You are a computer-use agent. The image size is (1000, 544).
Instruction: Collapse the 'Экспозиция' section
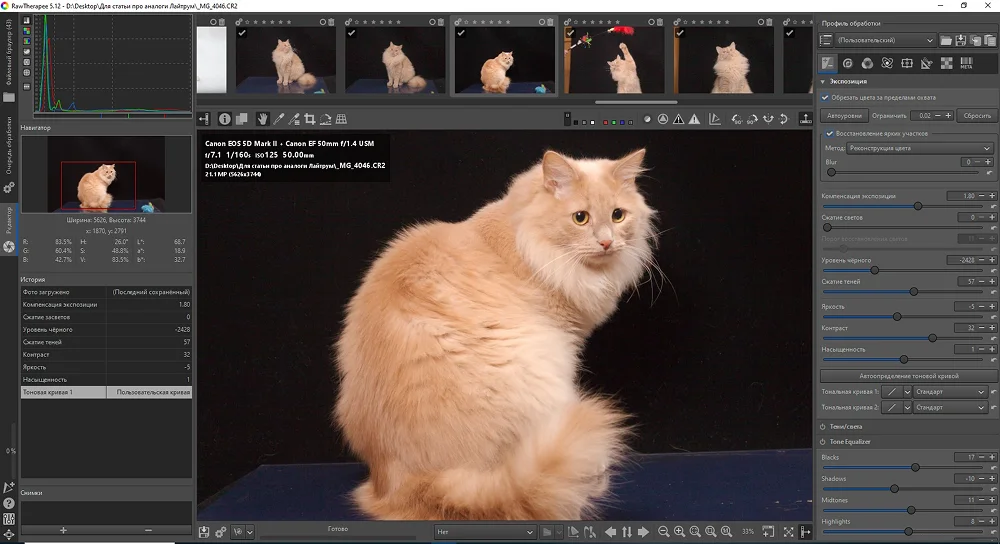(848, 81)
